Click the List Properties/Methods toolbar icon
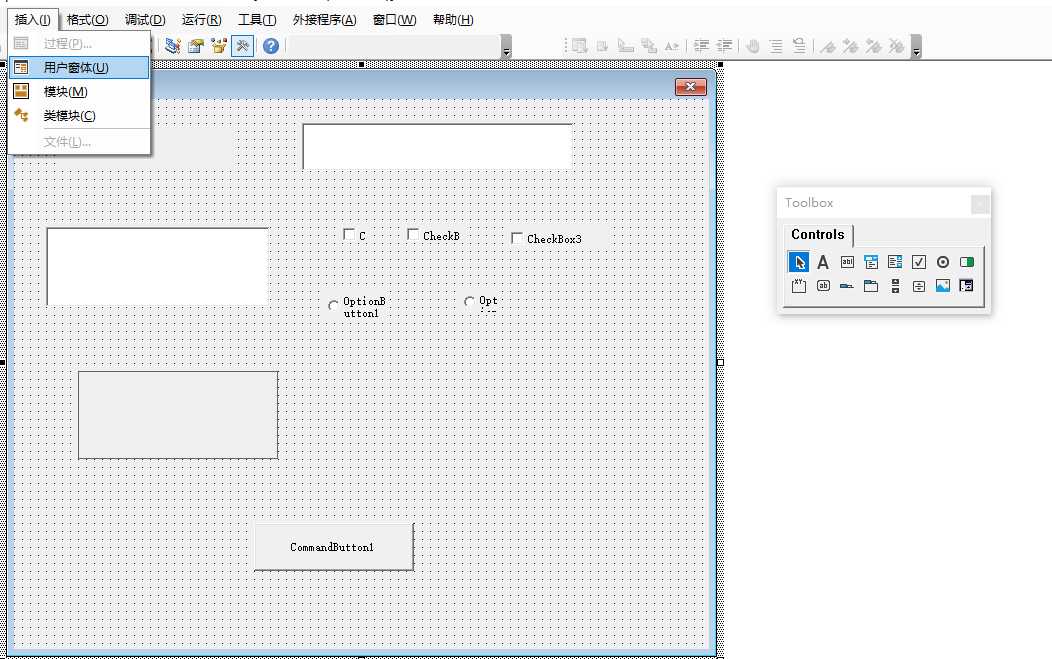Screen dimensions: 1052x659 [580, 46]
